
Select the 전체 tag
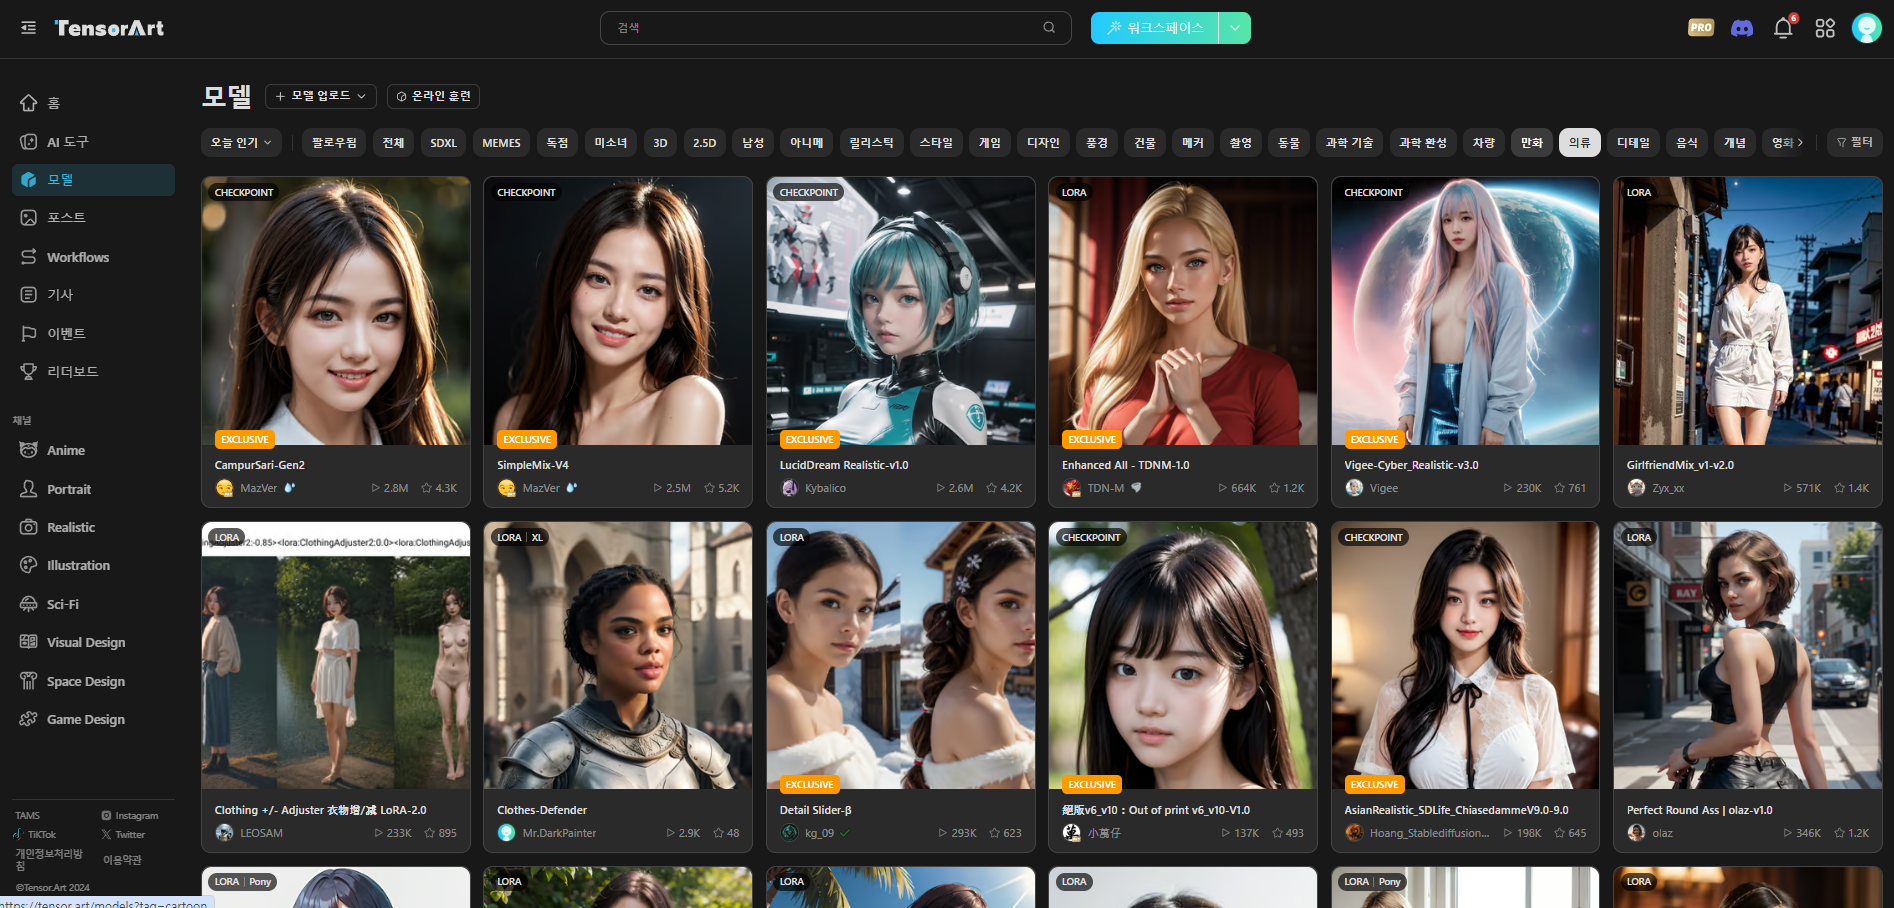(393, 143)
